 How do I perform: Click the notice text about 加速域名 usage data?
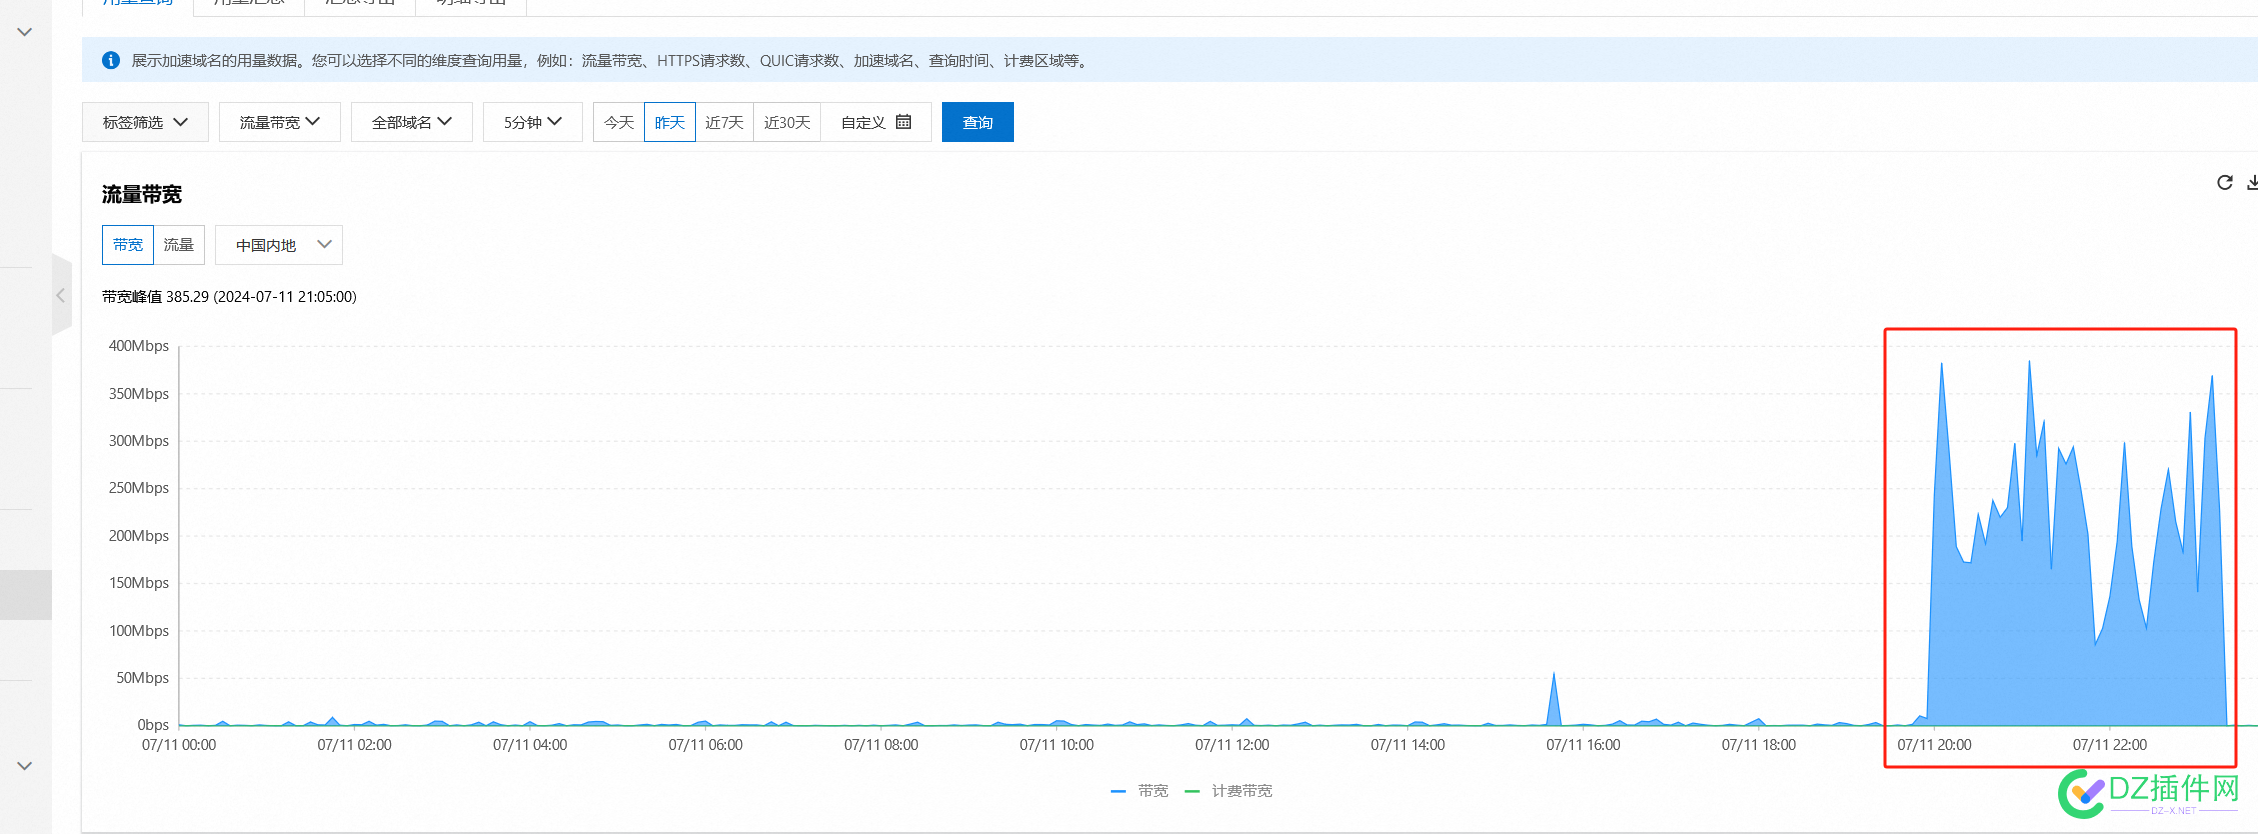point(611,61)
